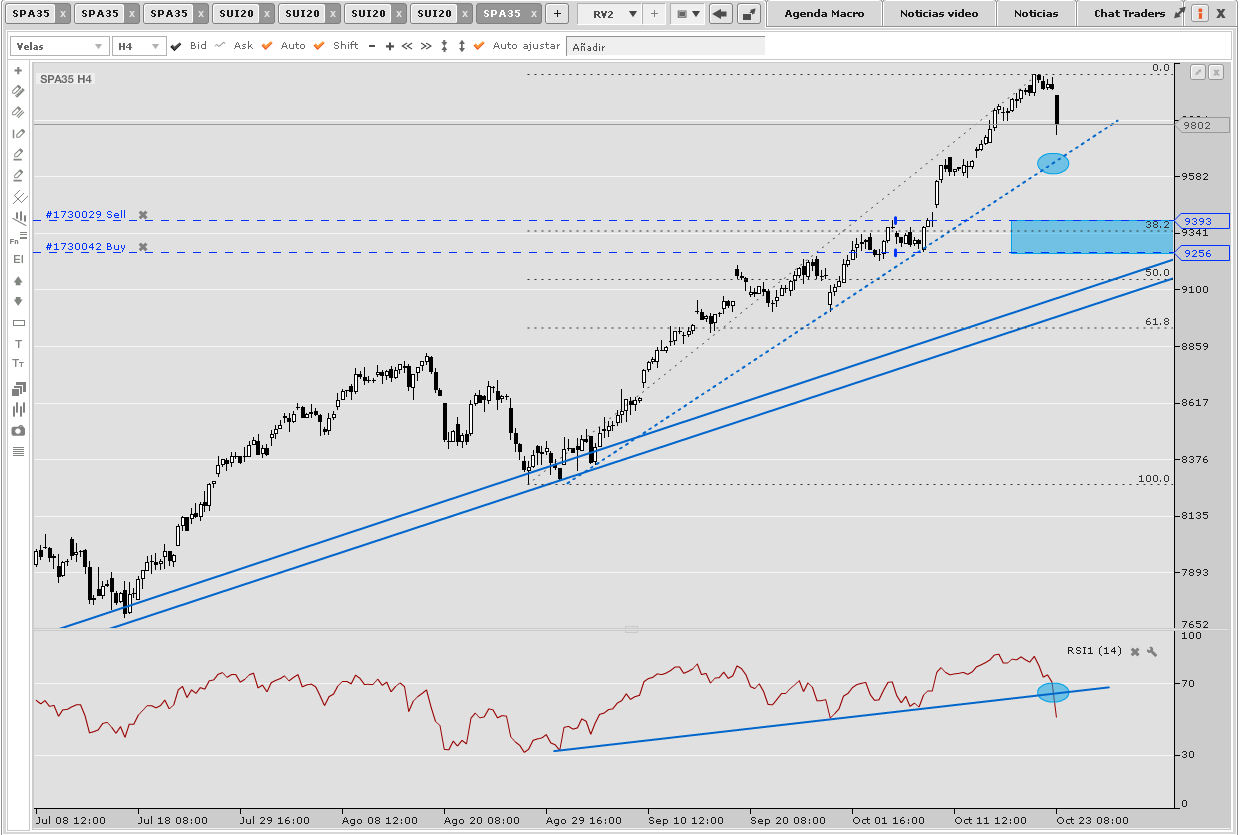Select the single text label tool
The width and height of the screenshot is (1240, 835).
17,344
